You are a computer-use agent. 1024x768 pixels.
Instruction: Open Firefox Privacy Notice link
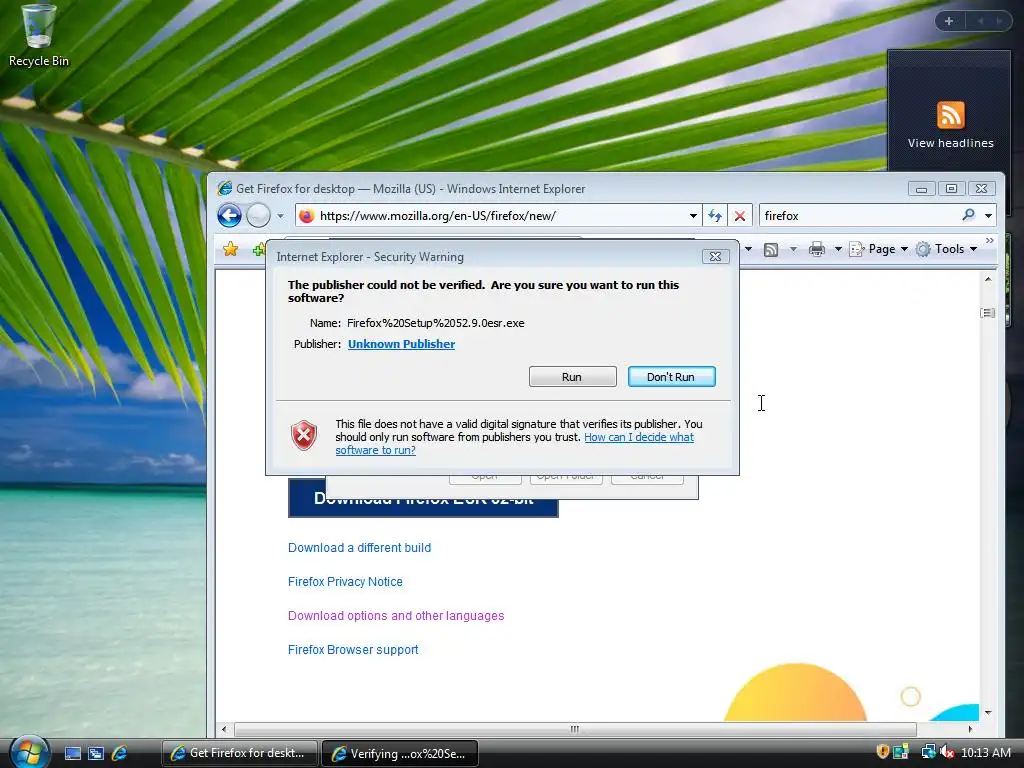coord(345,582)
